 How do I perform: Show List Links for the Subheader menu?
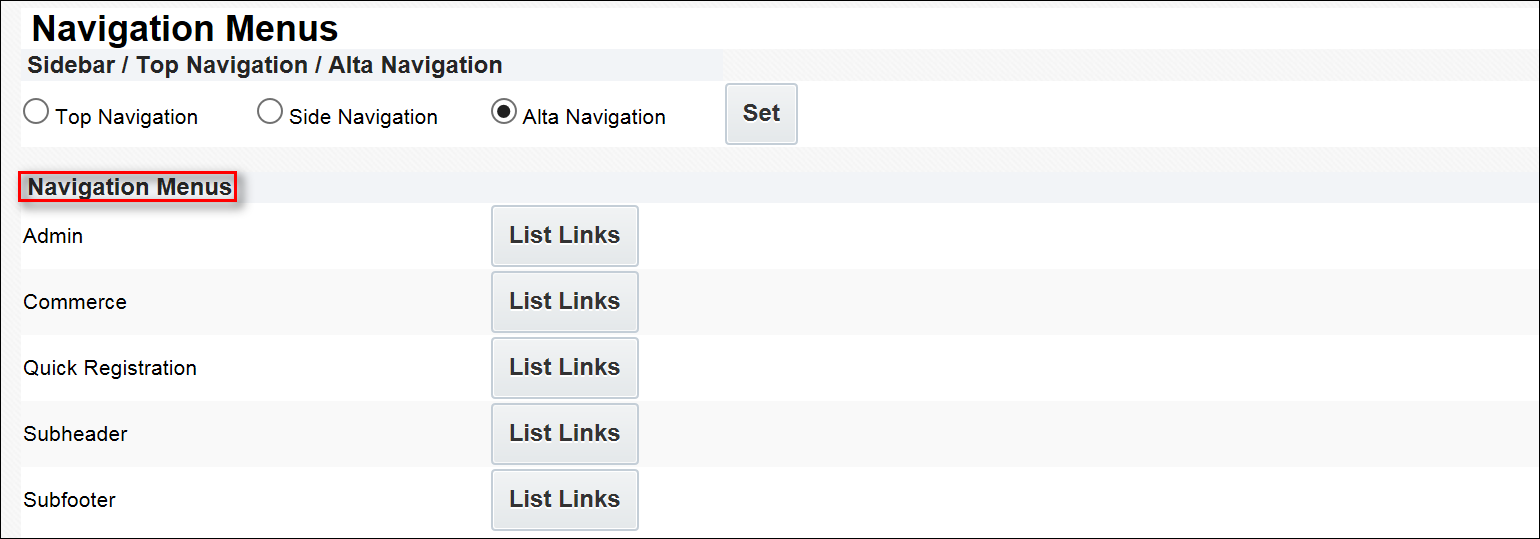coord(564,434)
